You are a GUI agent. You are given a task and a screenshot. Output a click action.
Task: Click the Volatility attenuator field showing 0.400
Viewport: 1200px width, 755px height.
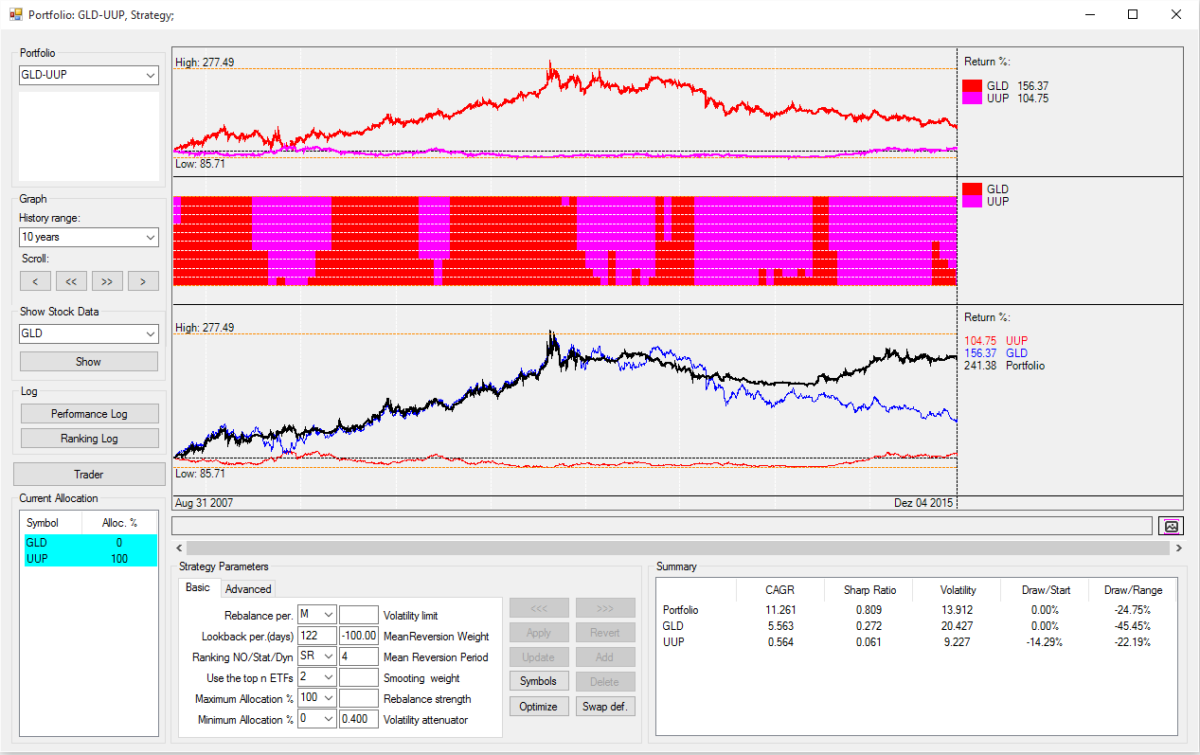pos(359,719)
